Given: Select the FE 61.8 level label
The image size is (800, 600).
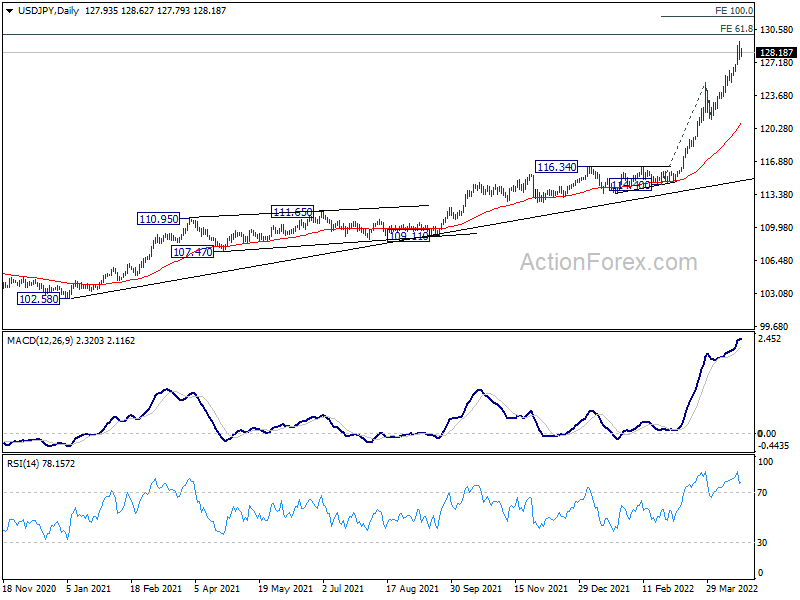Looking at the screenshot, I should tap(736, 29).
